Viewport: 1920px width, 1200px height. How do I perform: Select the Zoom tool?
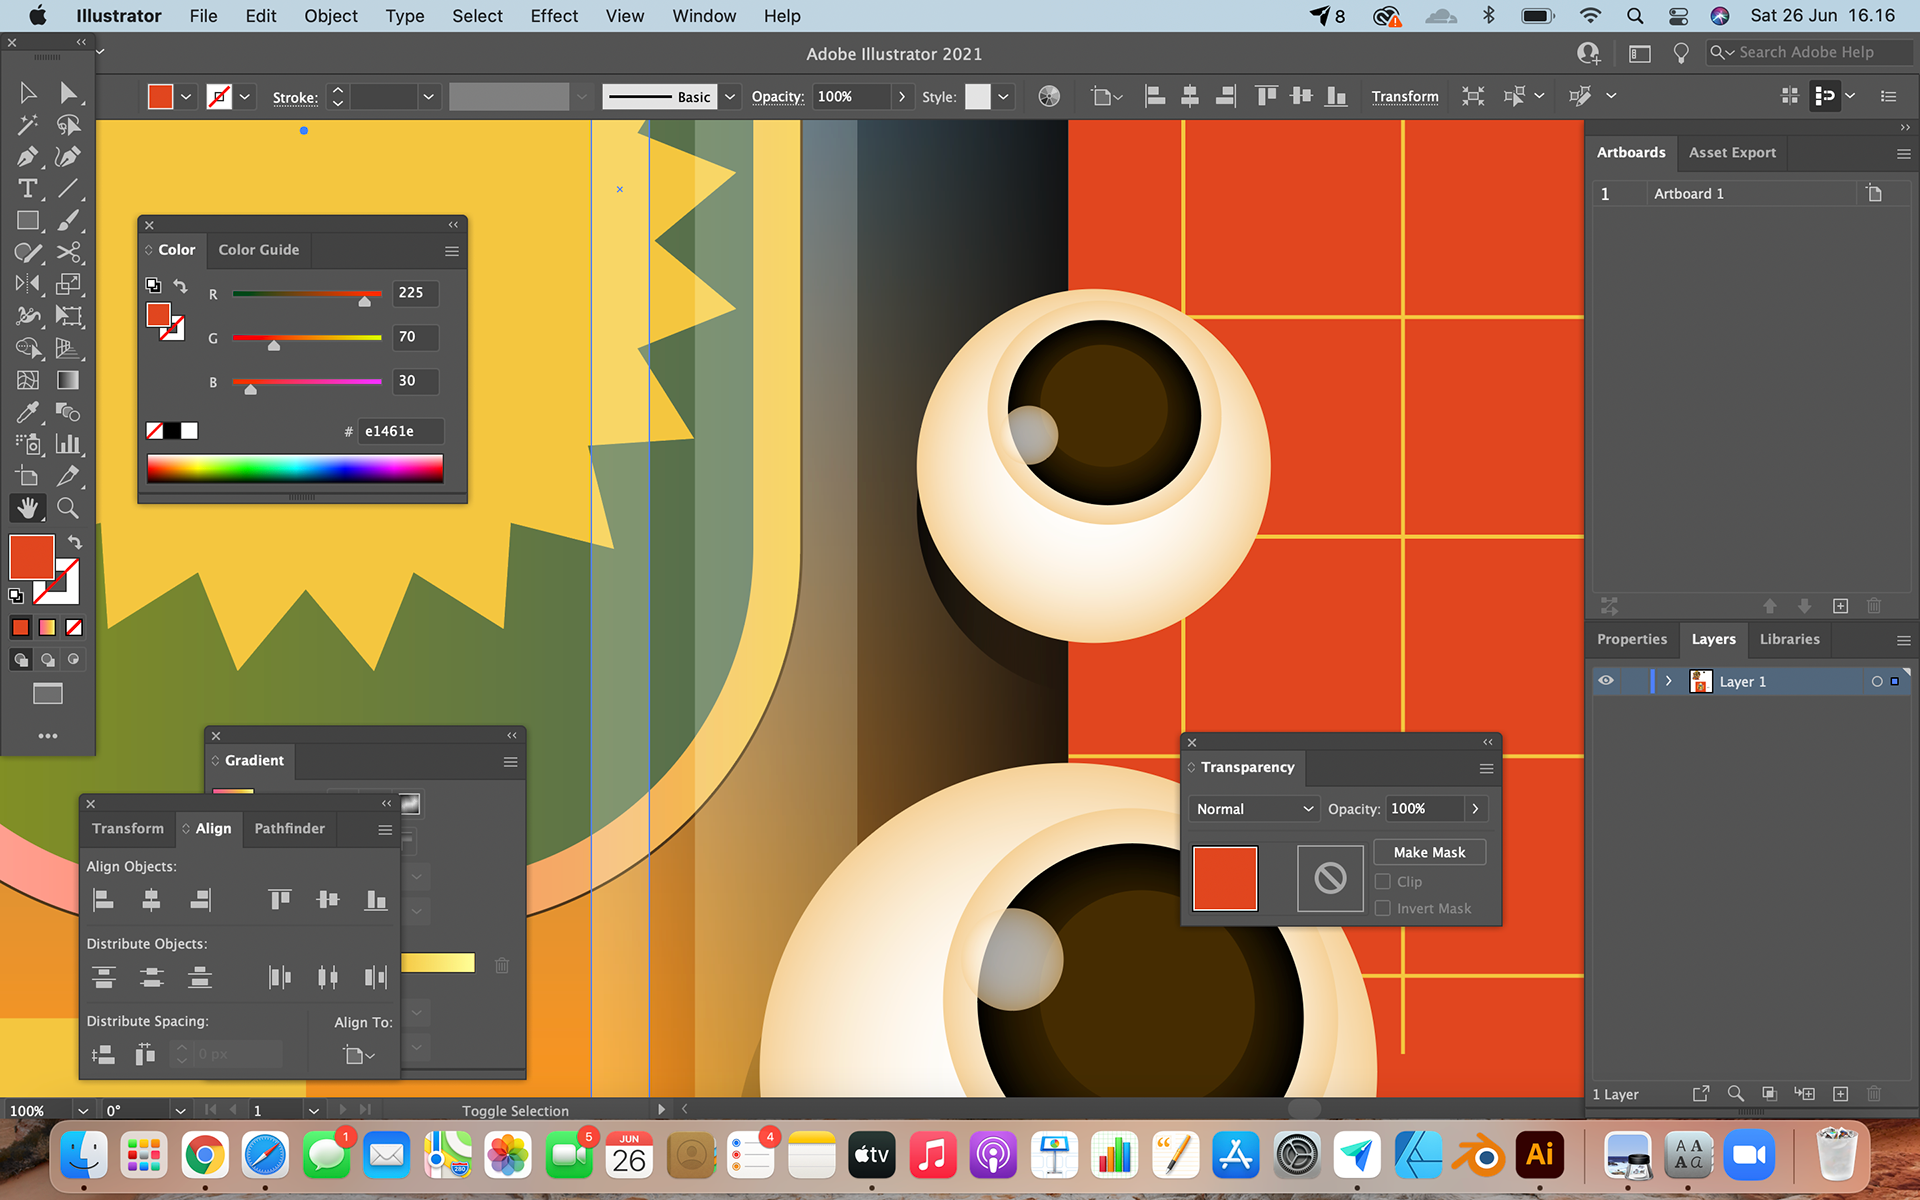click(x=67, y=508)
